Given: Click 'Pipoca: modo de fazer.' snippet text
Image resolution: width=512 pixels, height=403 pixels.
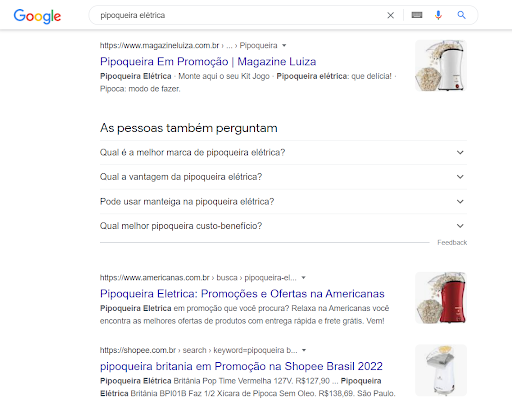Looking at the screenshot, I should pos(140,89).
